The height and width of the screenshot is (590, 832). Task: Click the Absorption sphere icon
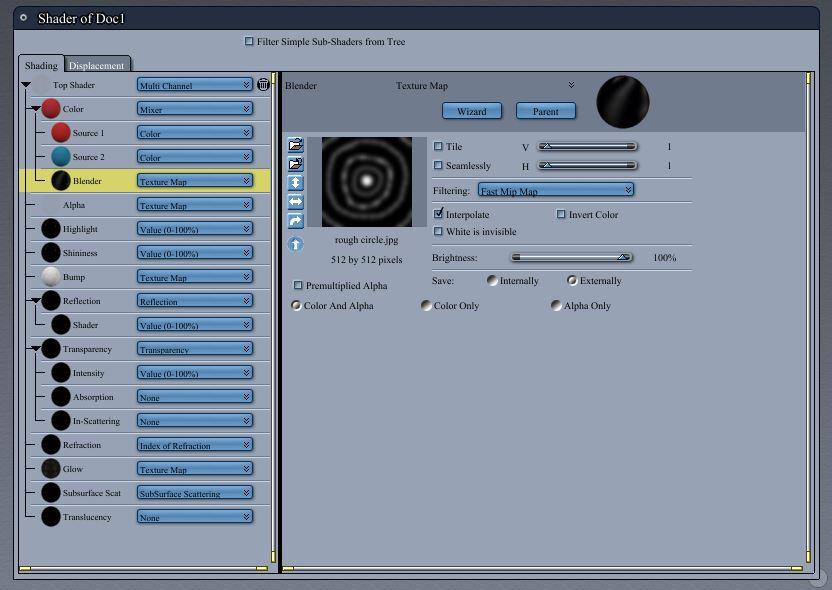pyautogui.click(x=61, y=396)
